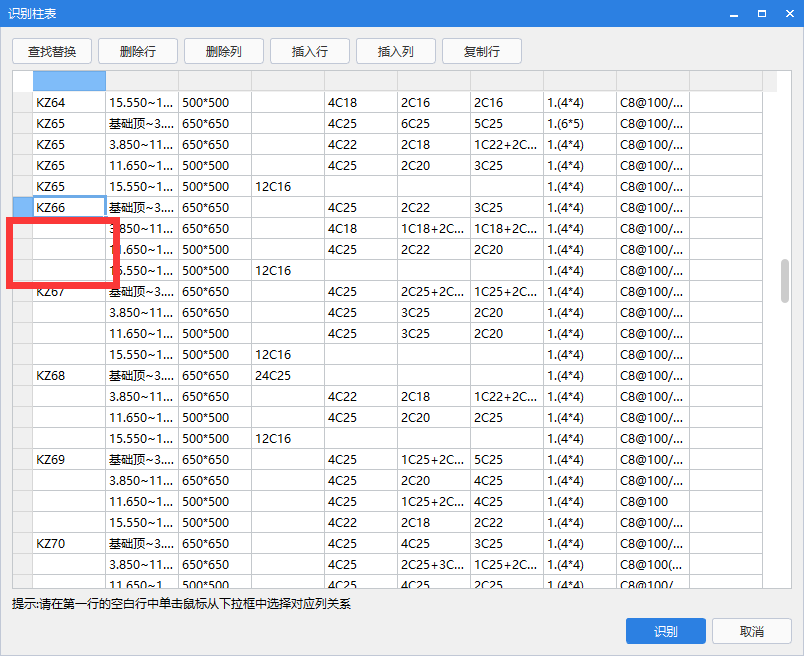
Task: Click the 查找替换 button
Action: 52,51
